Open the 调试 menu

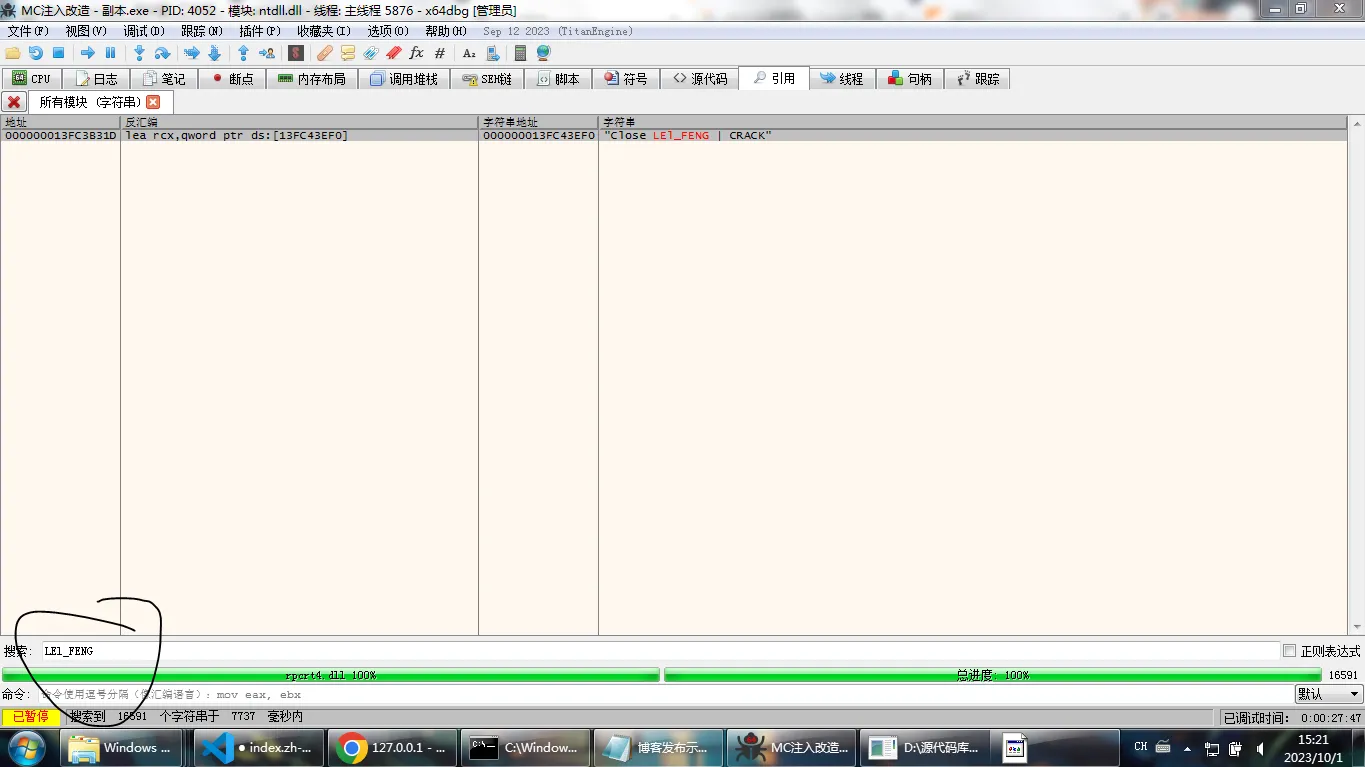144,31
